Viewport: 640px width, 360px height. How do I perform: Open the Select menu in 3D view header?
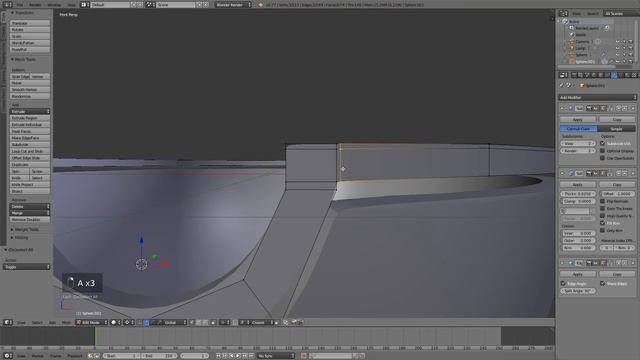[x=37, y=322]
